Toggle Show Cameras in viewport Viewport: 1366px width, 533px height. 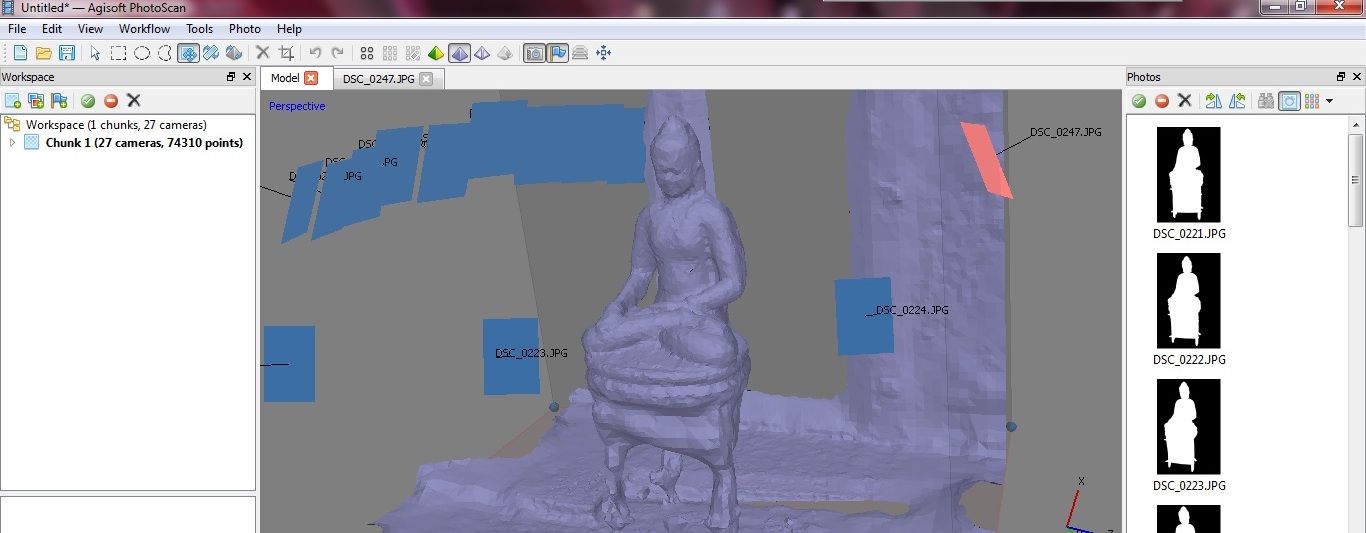[535, 53]
